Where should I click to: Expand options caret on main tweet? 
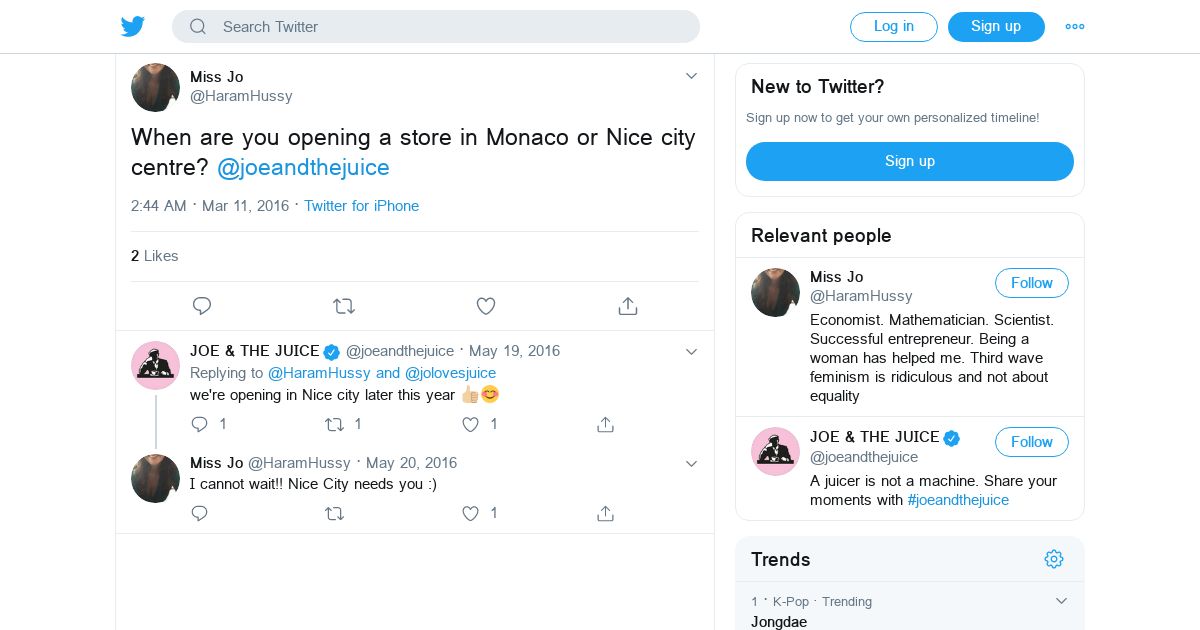tap(691, 76)
